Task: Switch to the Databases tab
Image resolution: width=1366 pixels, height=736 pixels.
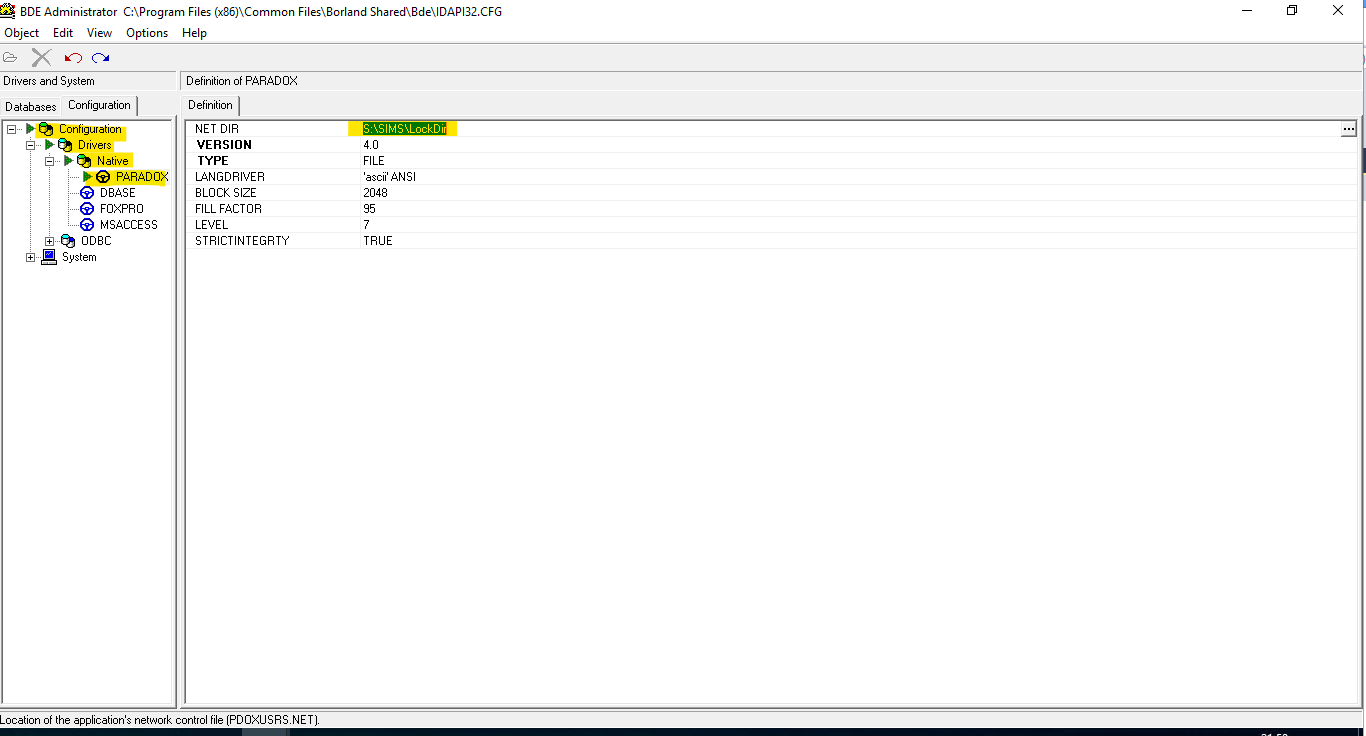Action: (30, 106)
